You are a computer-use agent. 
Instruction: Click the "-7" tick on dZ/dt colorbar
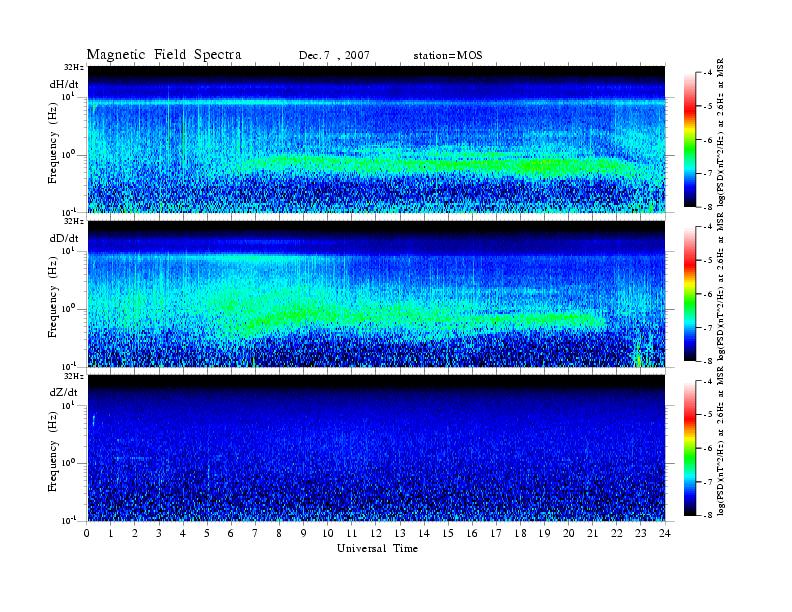point(708,482)
